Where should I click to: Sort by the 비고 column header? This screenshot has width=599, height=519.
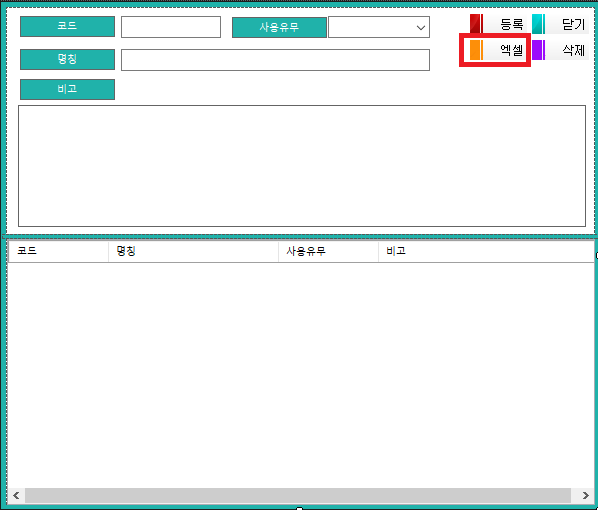pyautogui.click(x=486, y=251)
